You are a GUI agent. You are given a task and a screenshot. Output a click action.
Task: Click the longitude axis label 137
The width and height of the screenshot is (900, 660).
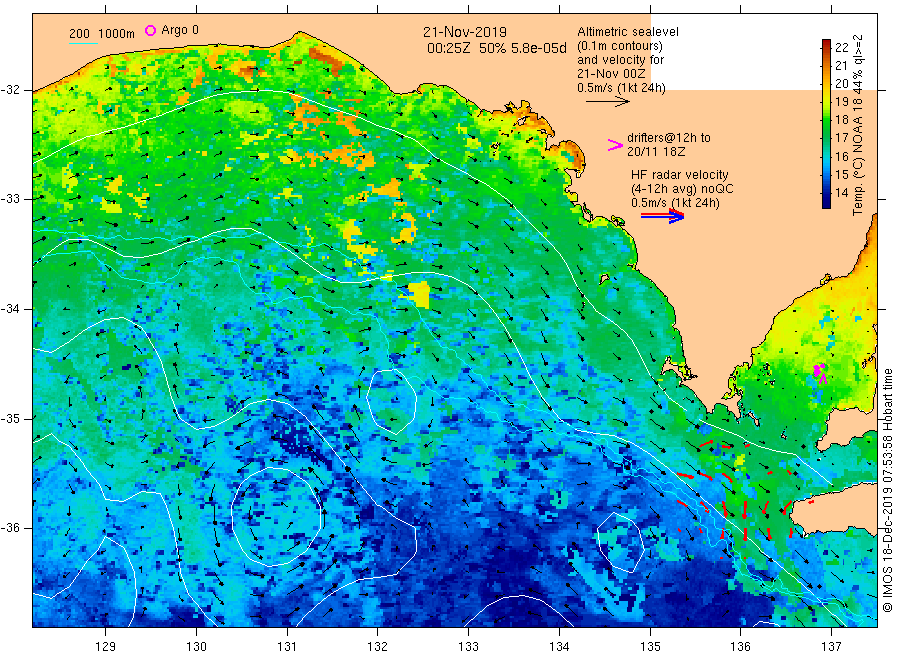831,647
